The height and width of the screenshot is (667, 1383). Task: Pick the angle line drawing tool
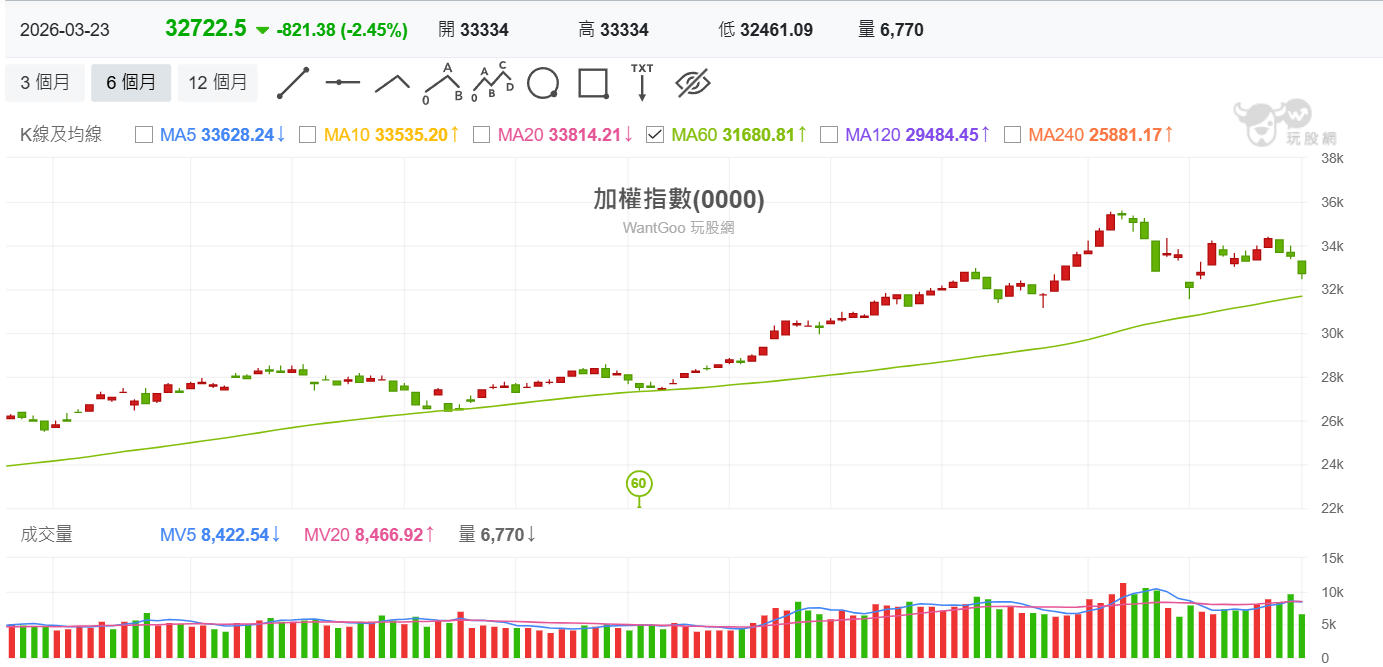393,83
